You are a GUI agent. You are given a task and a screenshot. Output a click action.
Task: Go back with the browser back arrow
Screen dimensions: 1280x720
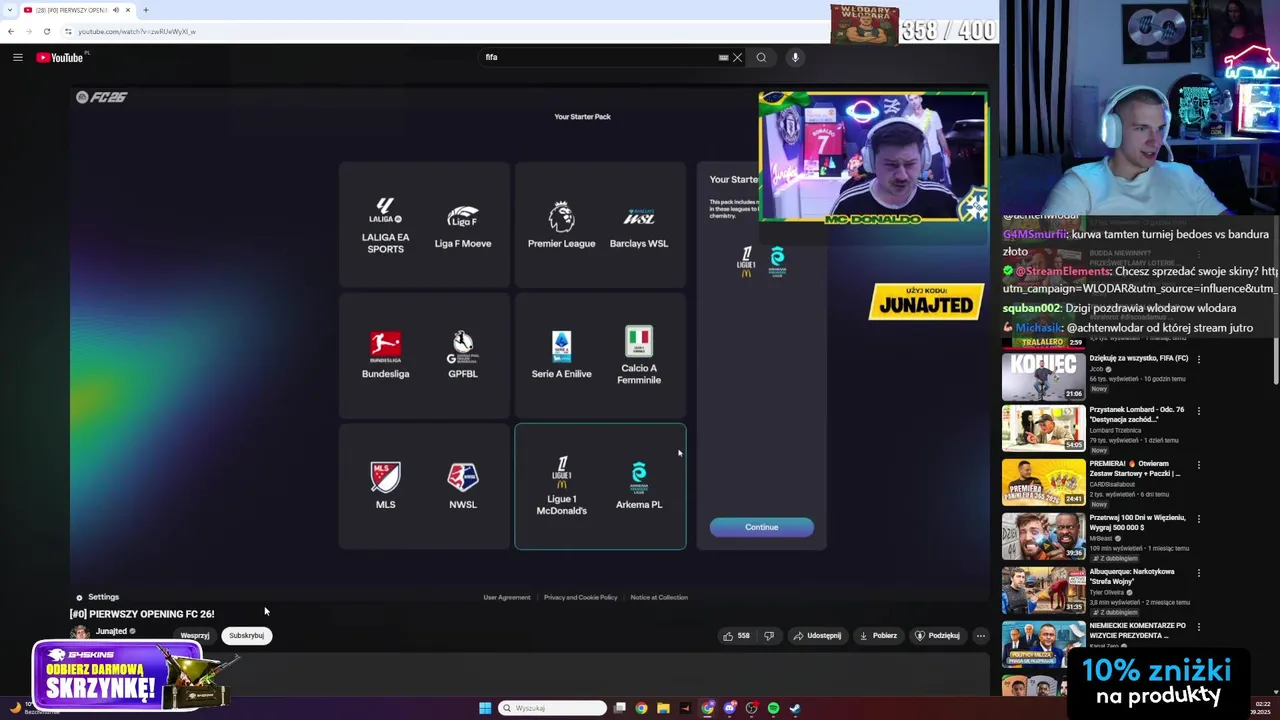tap(11, 31)
